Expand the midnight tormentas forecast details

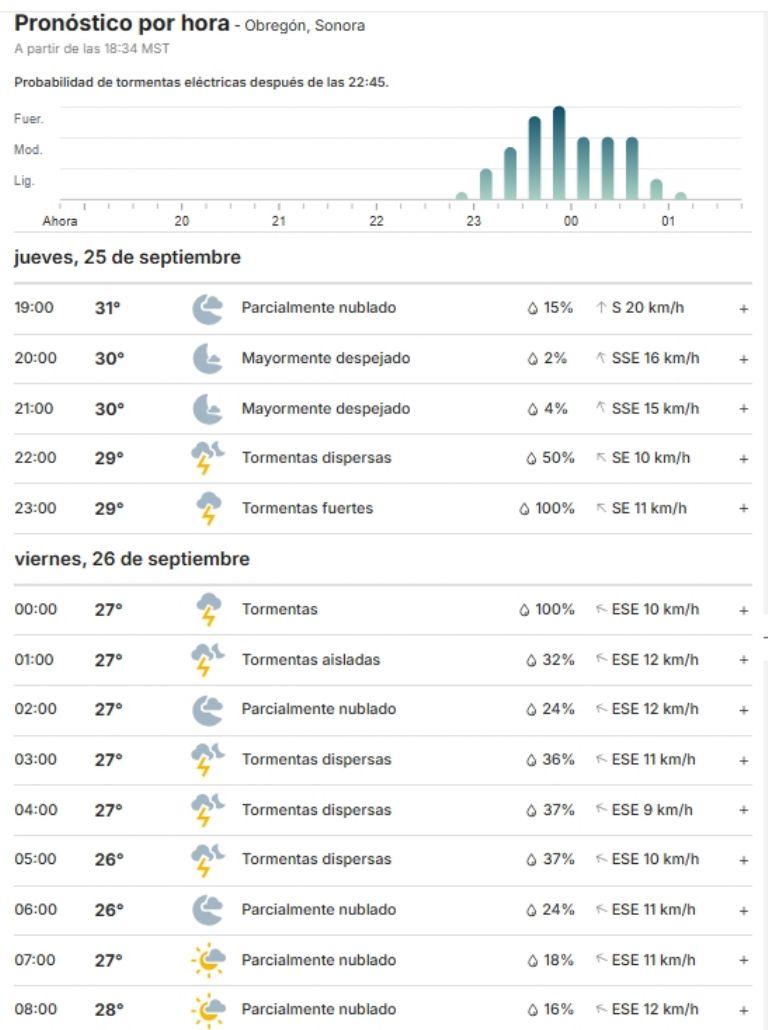pyautogui.click(x=742, y=608)
